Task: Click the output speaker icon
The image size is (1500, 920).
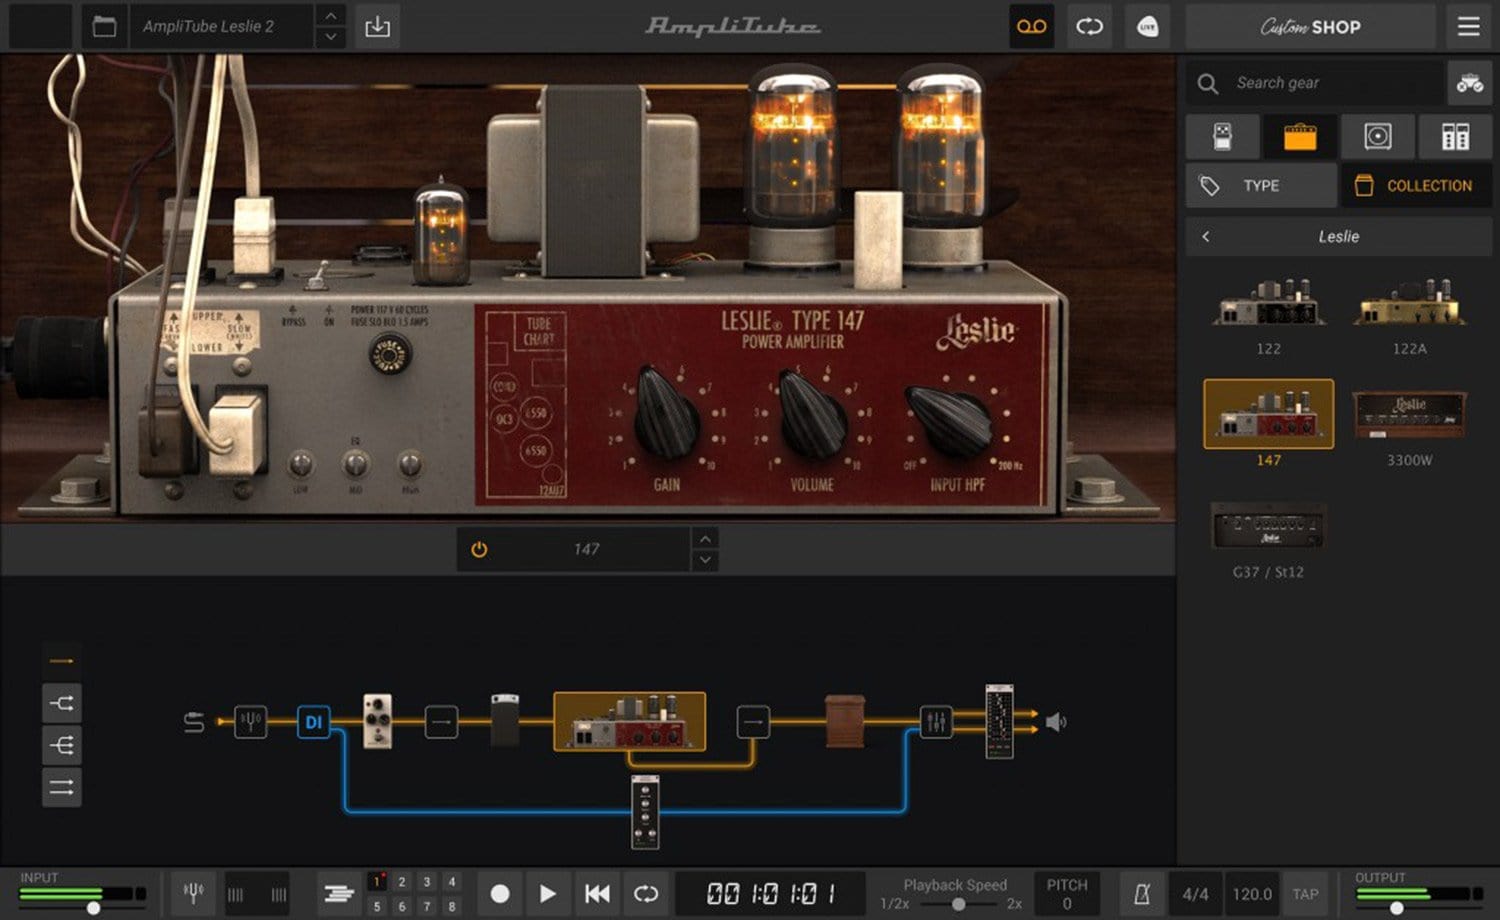Action: tap(1056, 721)
